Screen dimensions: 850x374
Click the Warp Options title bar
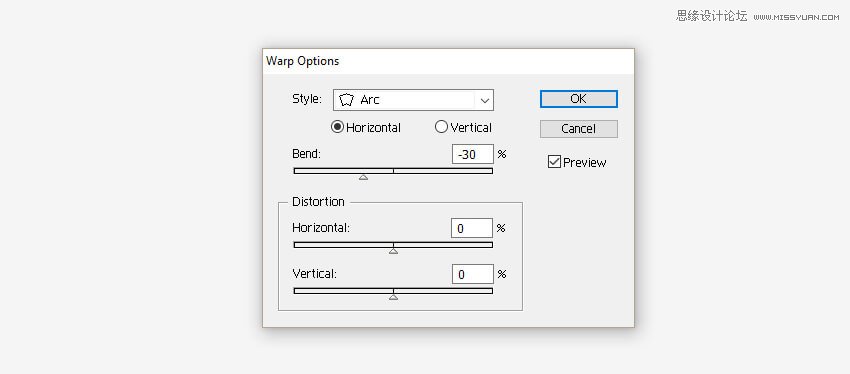(x=448, y=61)
